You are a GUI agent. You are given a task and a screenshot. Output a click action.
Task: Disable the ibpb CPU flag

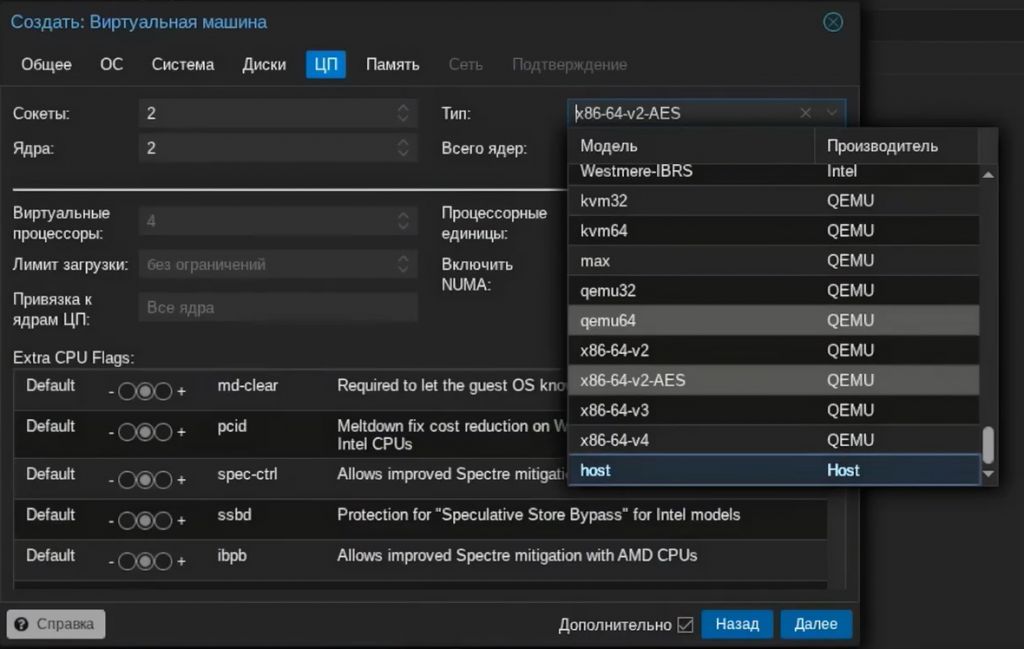127,561
